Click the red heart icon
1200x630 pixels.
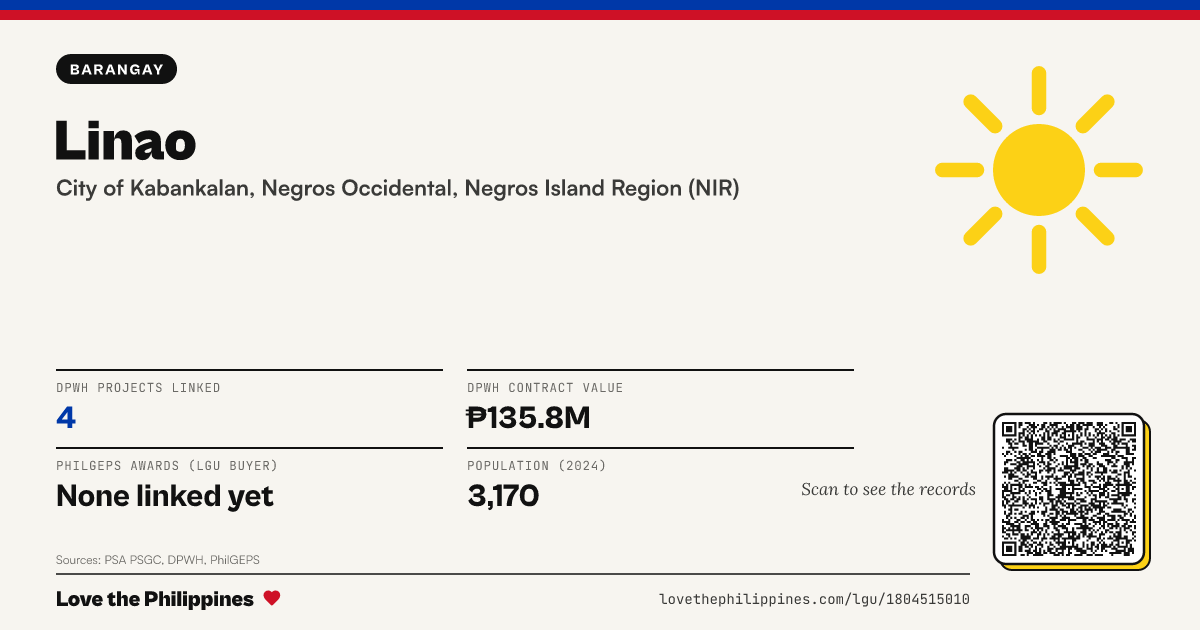pyautogui.click(x=272, y=598)
